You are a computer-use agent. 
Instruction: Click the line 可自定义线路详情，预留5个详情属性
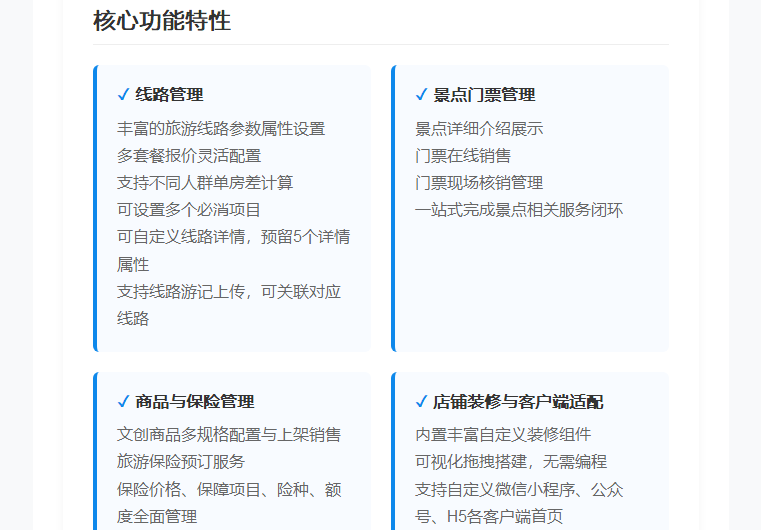point(233,250)
